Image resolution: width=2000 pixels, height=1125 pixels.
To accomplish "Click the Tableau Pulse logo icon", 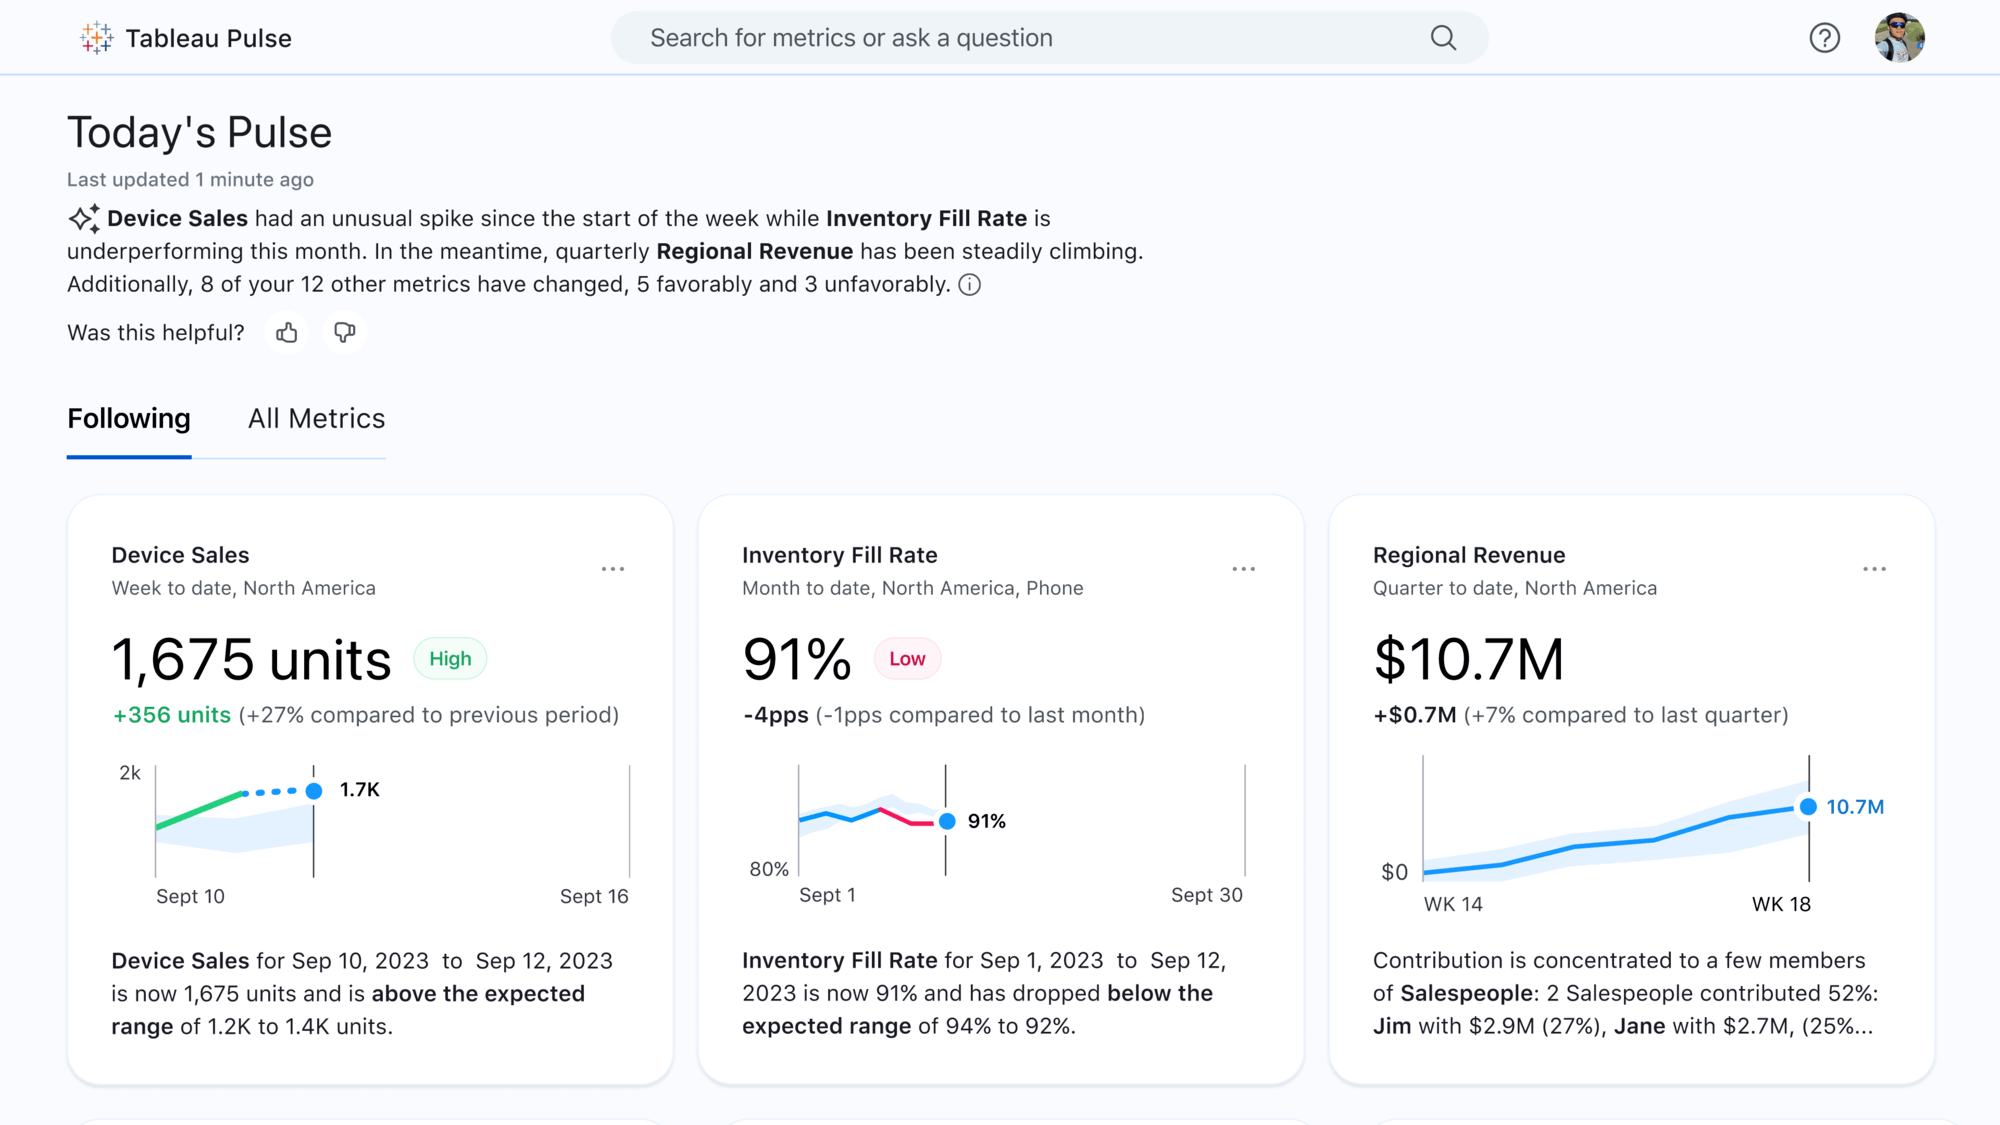I will point(97,37).
